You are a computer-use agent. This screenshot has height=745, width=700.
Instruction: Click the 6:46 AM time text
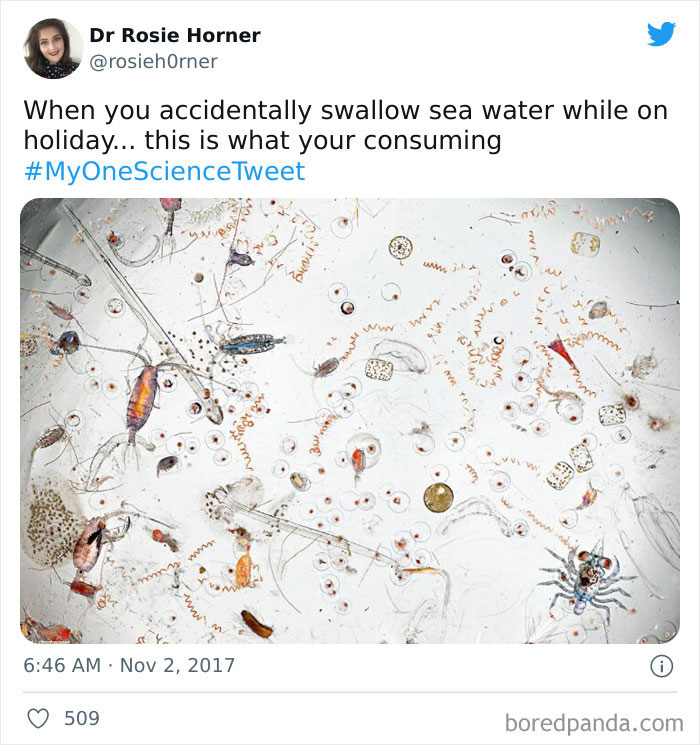pyautogui.click(x=62, y=666)
